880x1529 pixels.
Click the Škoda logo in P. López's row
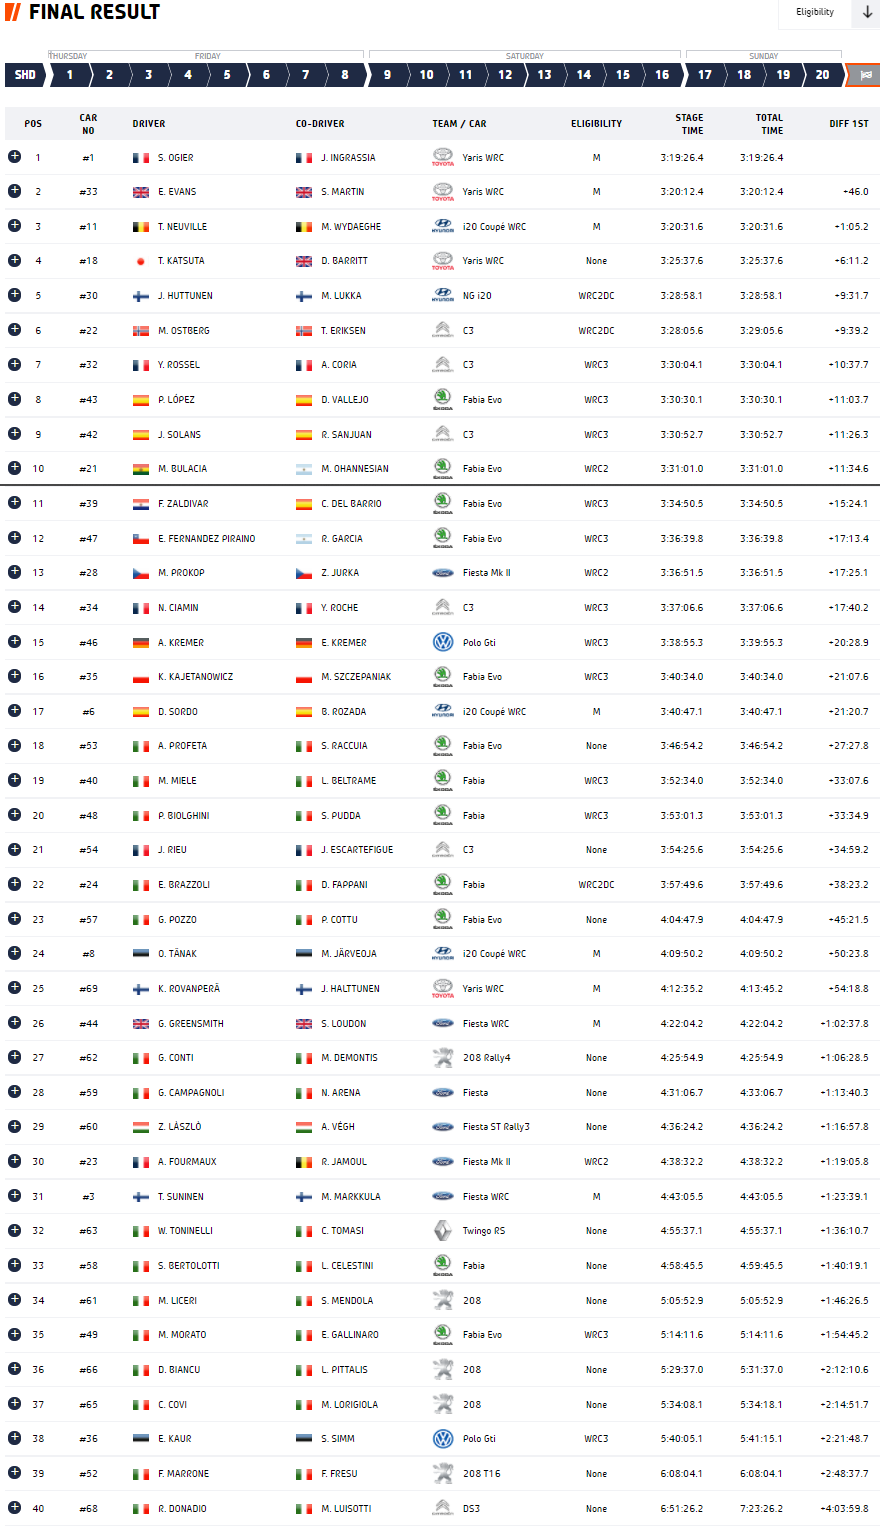tap(442, 399)
